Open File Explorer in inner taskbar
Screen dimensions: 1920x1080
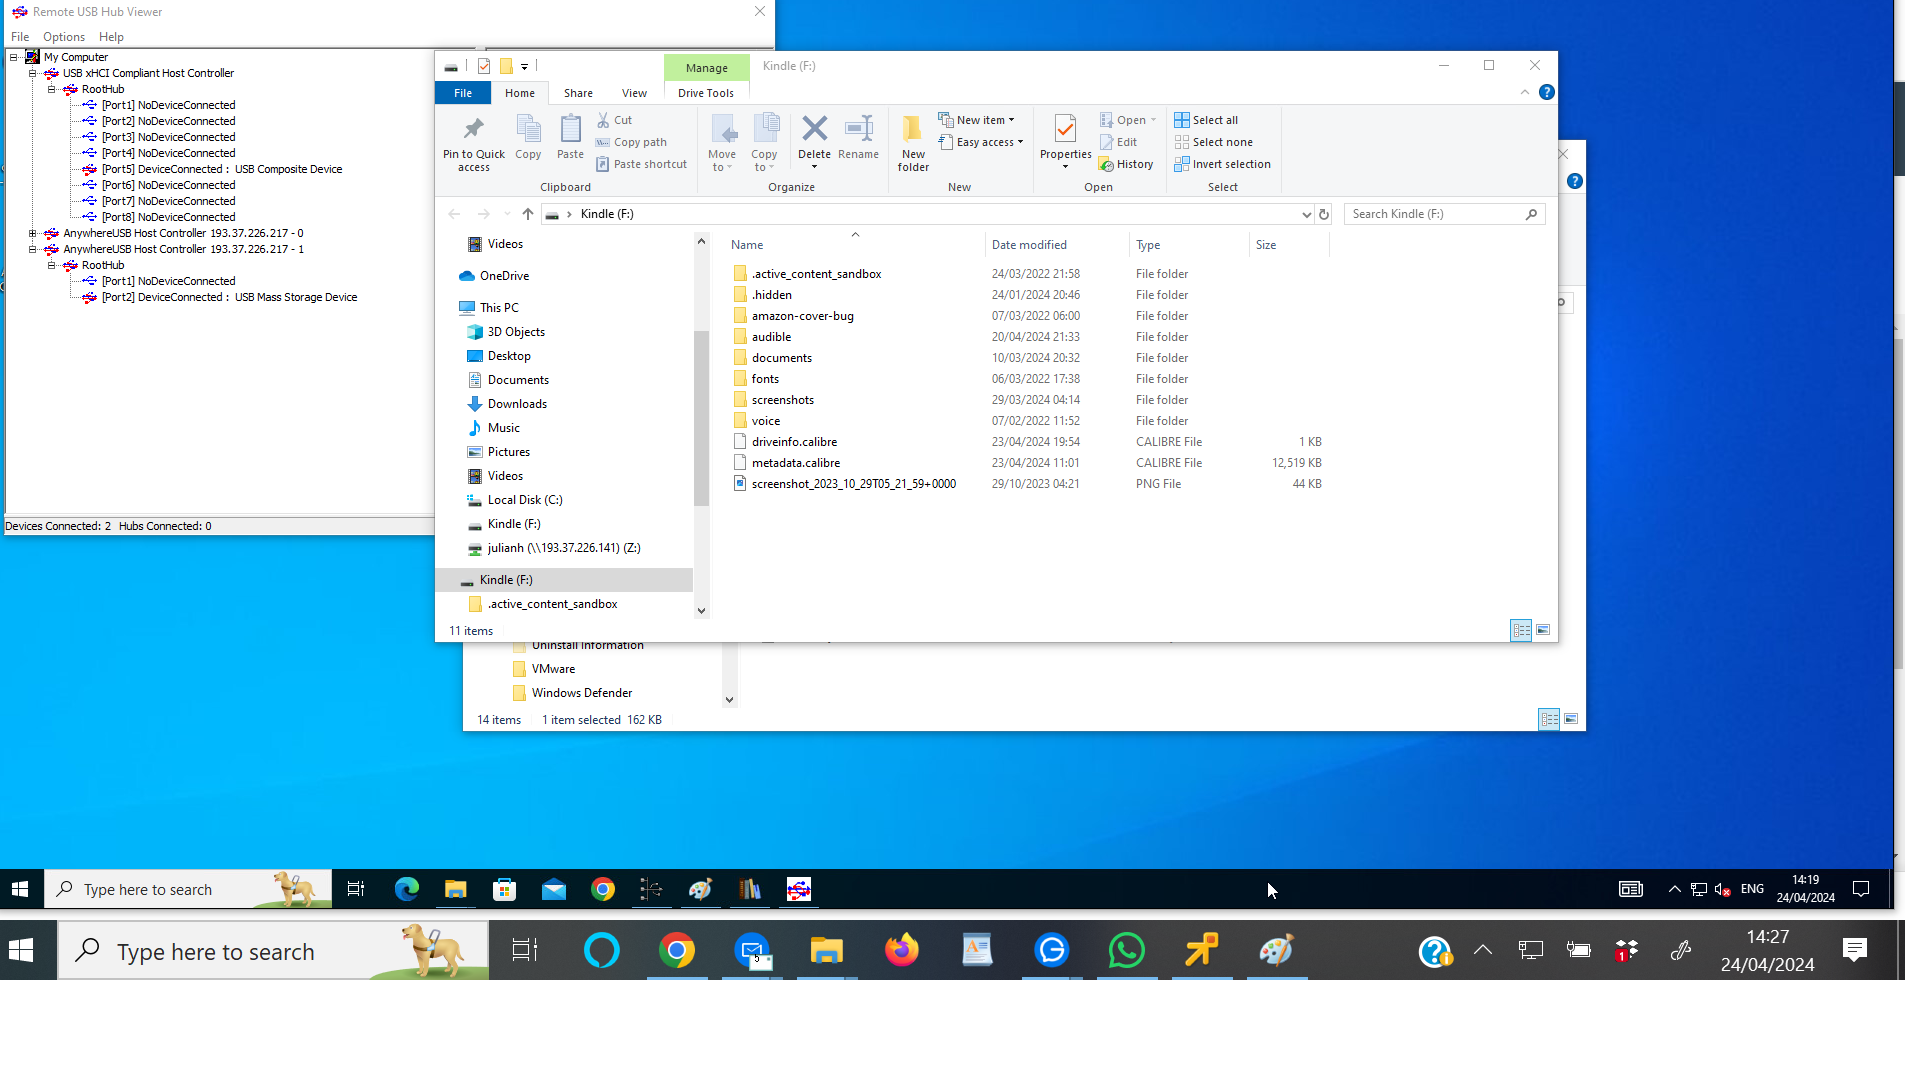pos(456,889)
